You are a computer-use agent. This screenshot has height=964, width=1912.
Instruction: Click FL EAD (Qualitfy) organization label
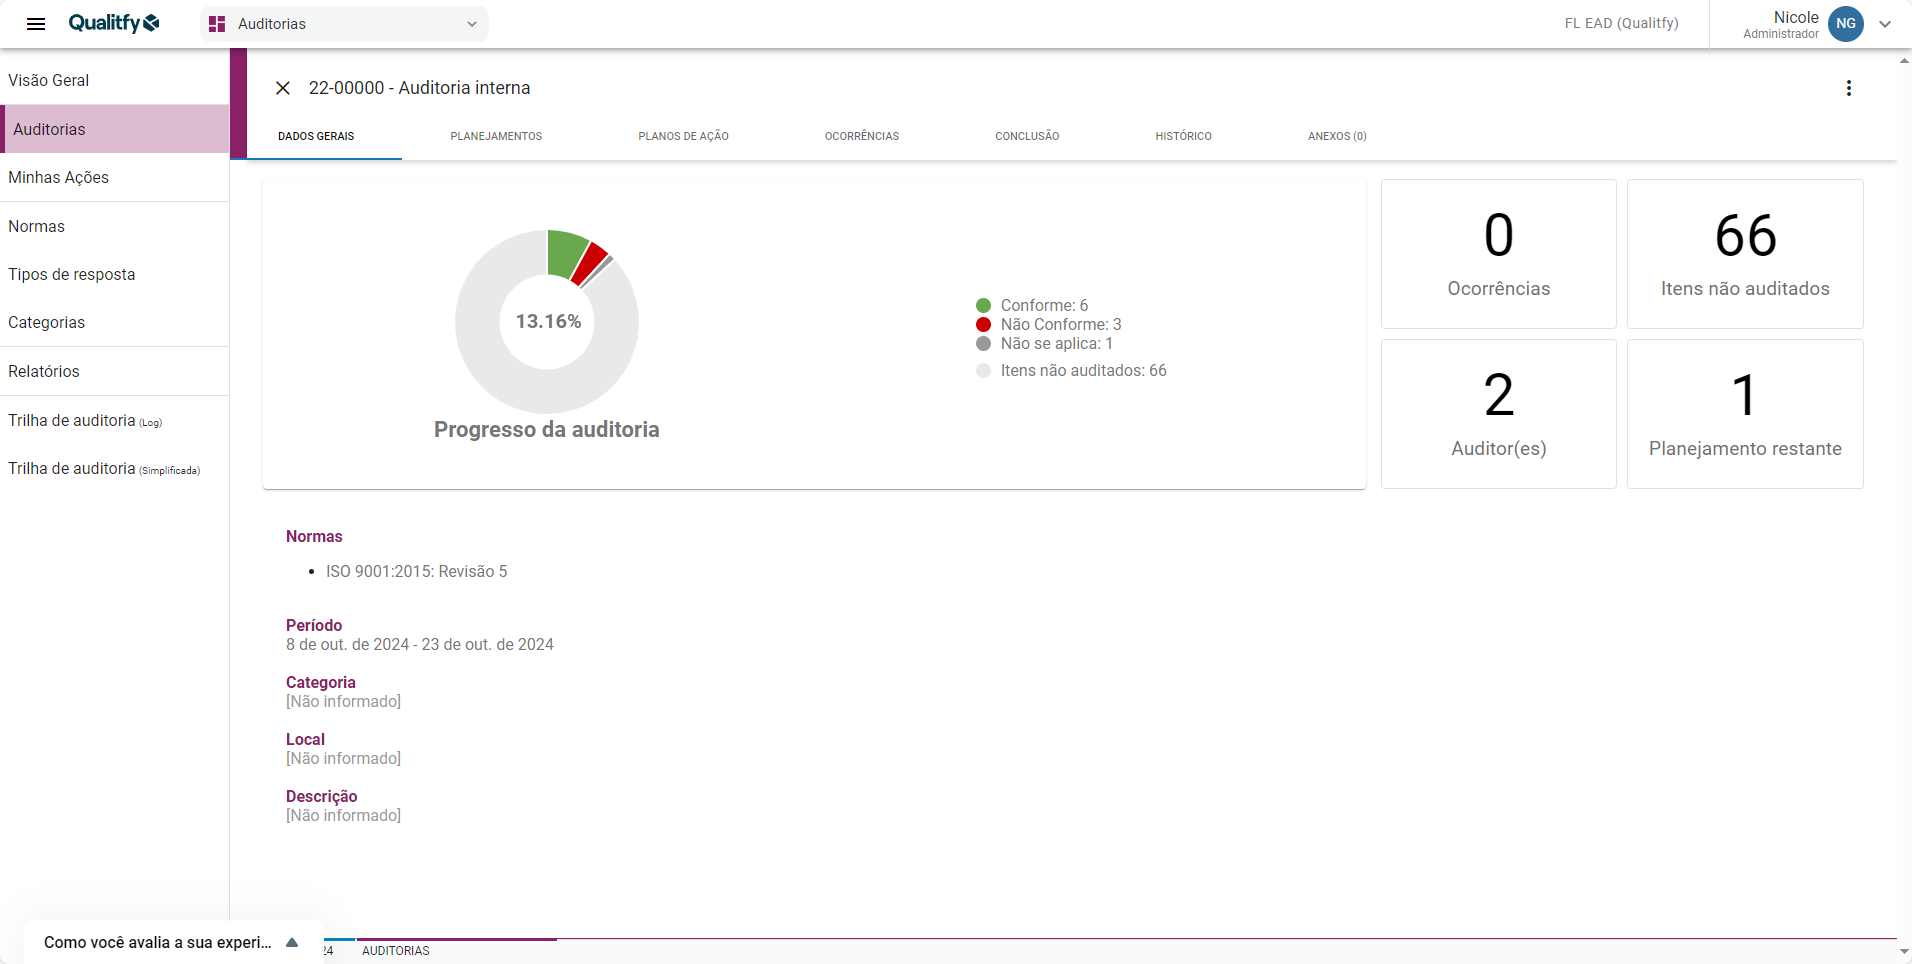[x=1621, y=23]
